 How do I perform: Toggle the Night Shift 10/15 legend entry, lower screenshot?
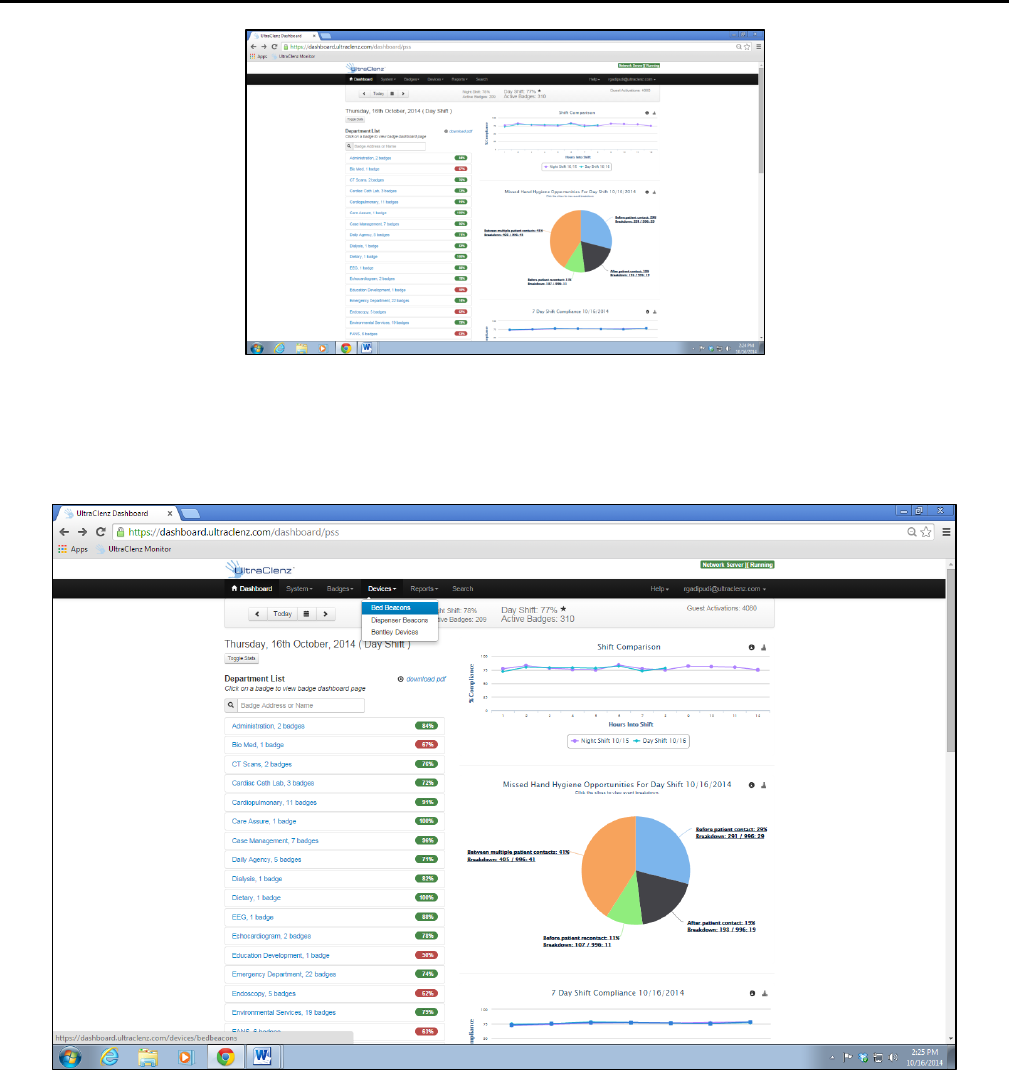[x=600, y=741]
